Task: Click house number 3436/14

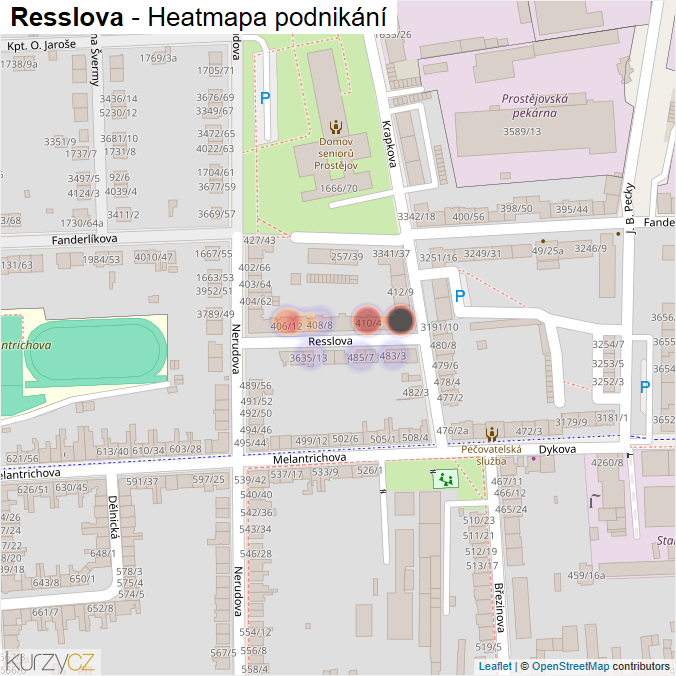Action: click(x=119, y=99)
